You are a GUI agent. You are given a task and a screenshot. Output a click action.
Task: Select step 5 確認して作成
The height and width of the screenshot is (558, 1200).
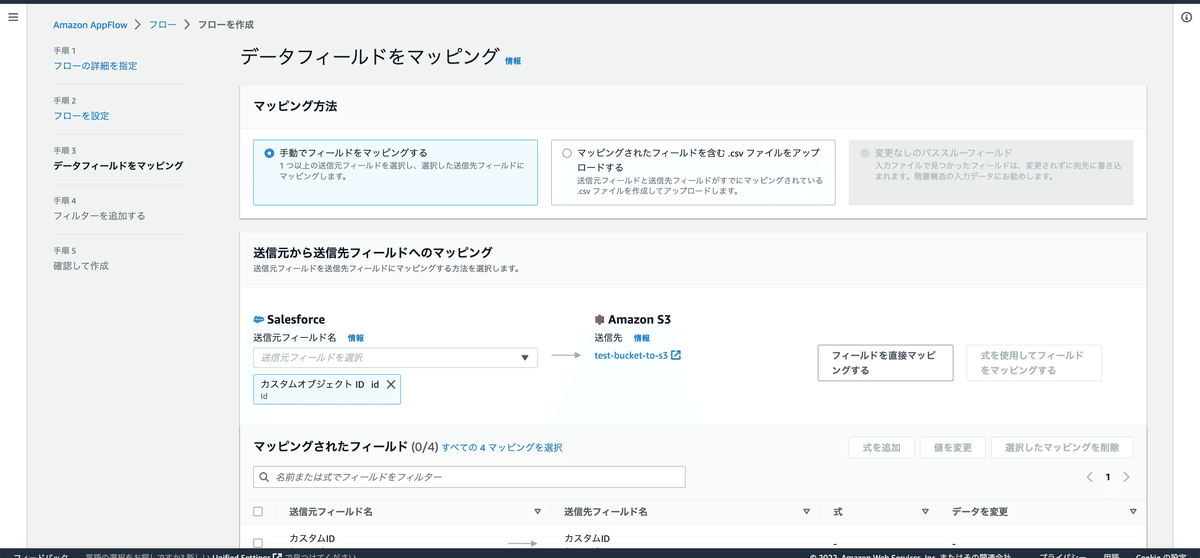[x=81, y=265]
